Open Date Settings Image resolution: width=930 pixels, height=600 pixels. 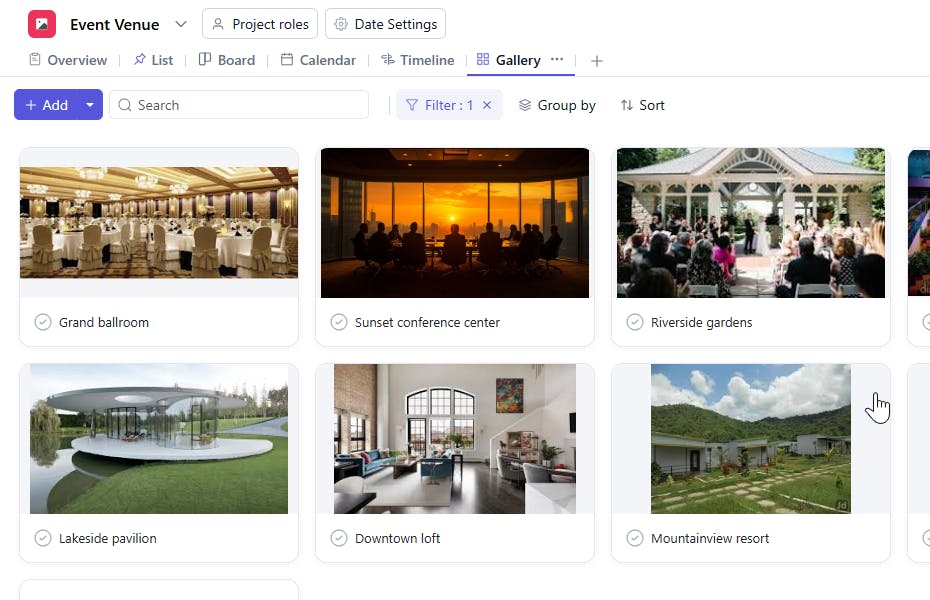pyautogui.click(x=386, y=24)
